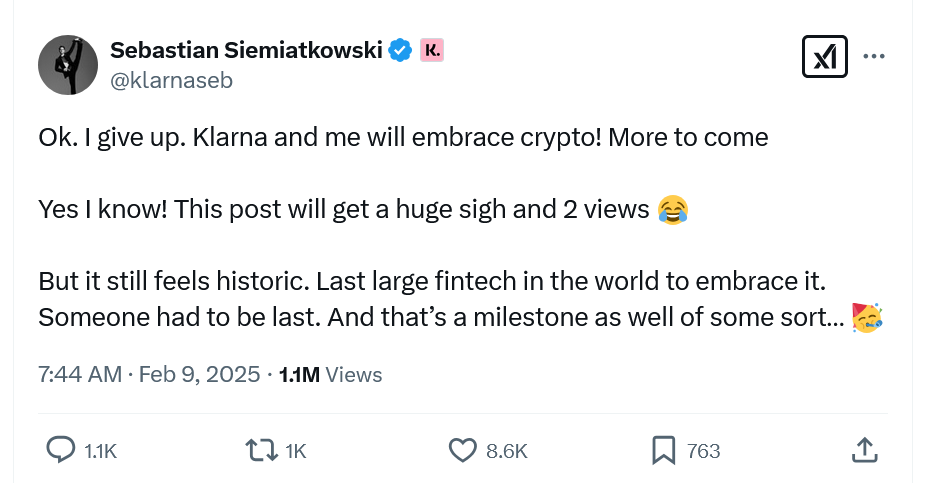Open Sebastian Siemiatkowski's profile avatar
Screen dimensions: 925x483
pos(67,66)
